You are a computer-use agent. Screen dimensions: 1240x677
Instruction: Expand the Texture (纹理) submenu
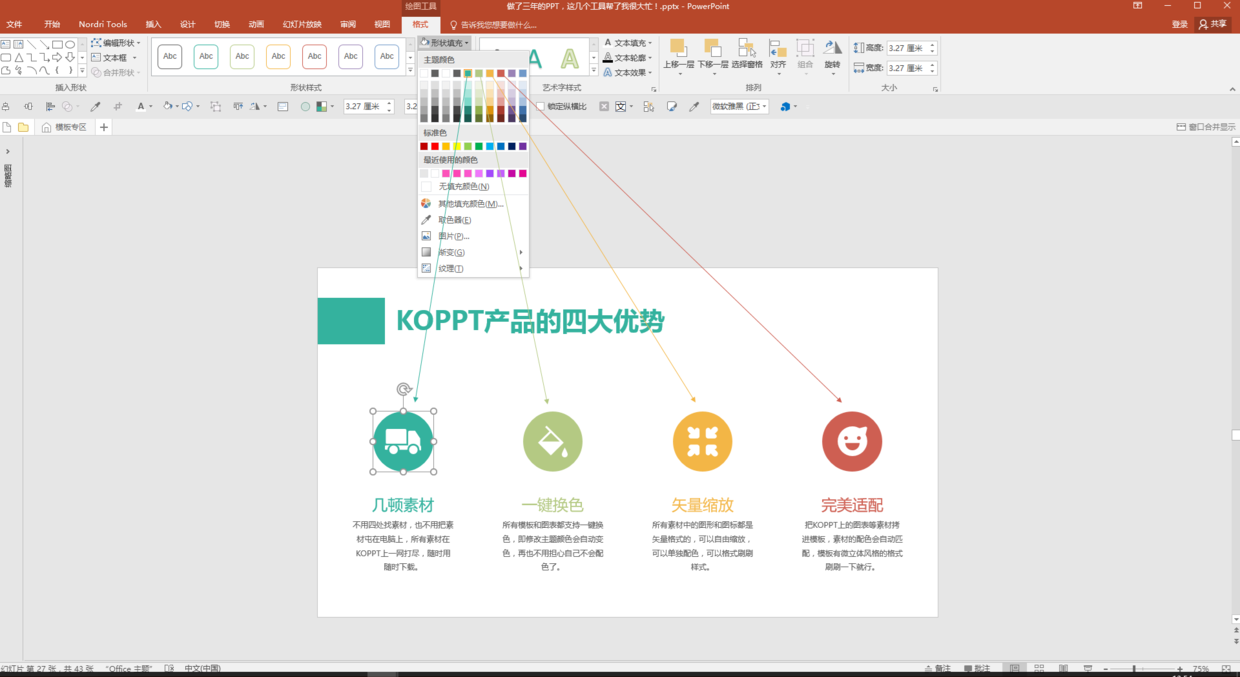point(472,268)
